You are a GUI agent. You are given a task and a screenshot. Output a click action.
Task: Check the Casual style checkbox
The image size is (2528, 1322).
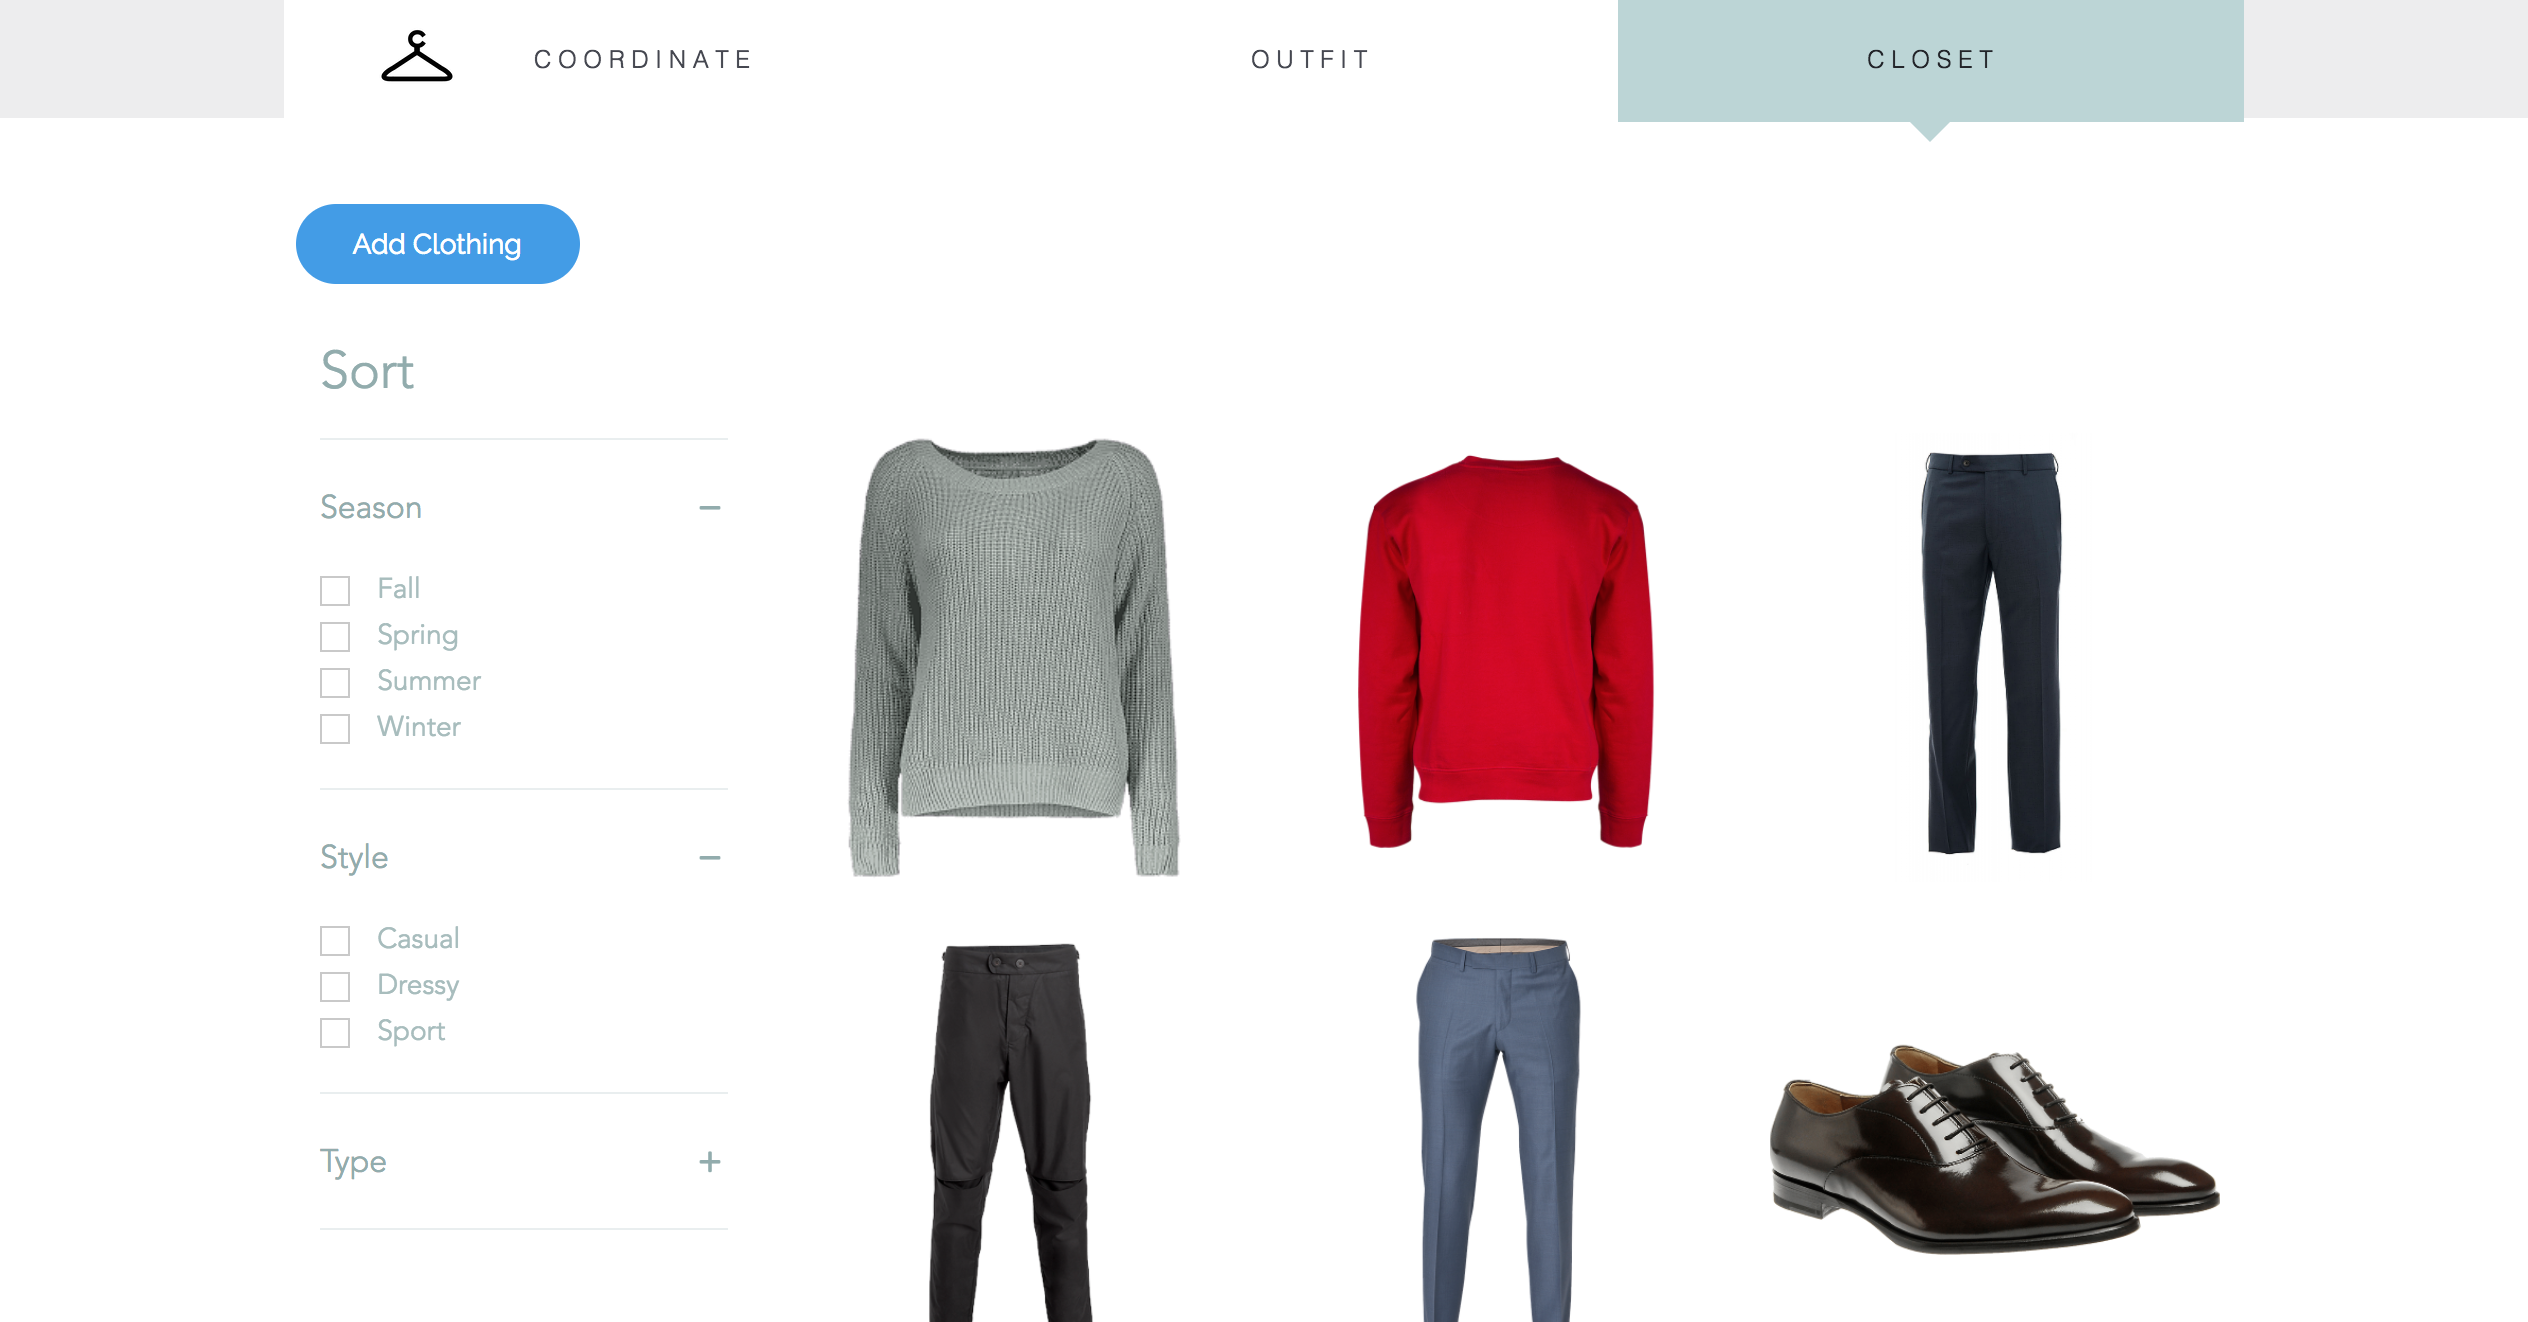coord(335,940)
